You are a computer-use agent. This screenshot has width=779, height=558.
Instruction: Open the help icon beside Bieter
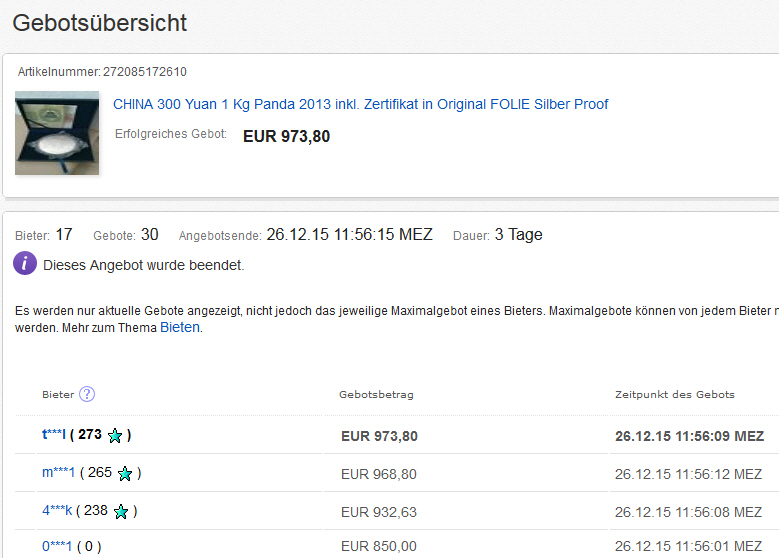[87, 394]
